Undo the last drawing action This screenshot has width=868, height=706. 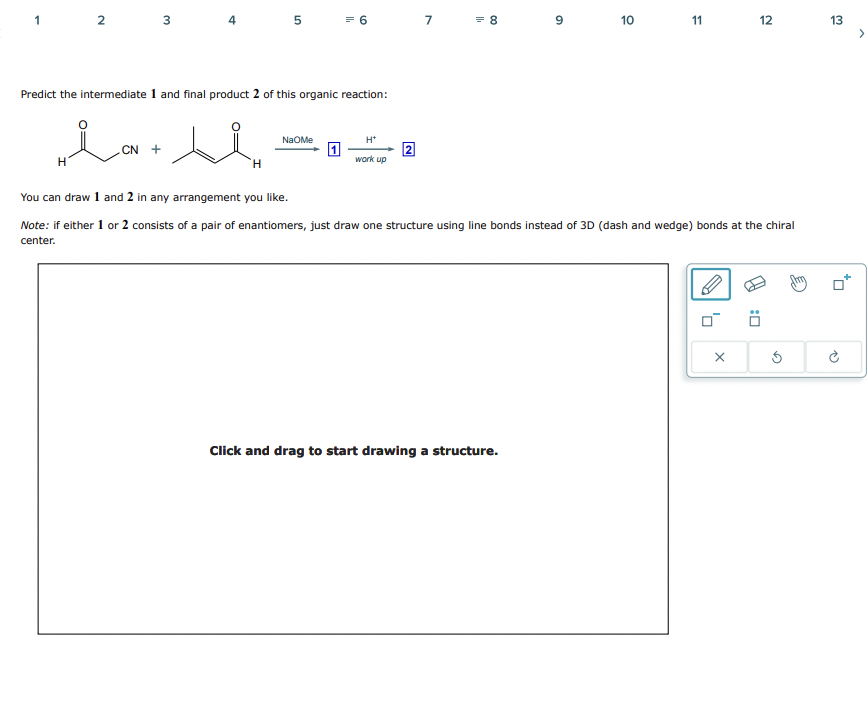click(x=776, y=357)
